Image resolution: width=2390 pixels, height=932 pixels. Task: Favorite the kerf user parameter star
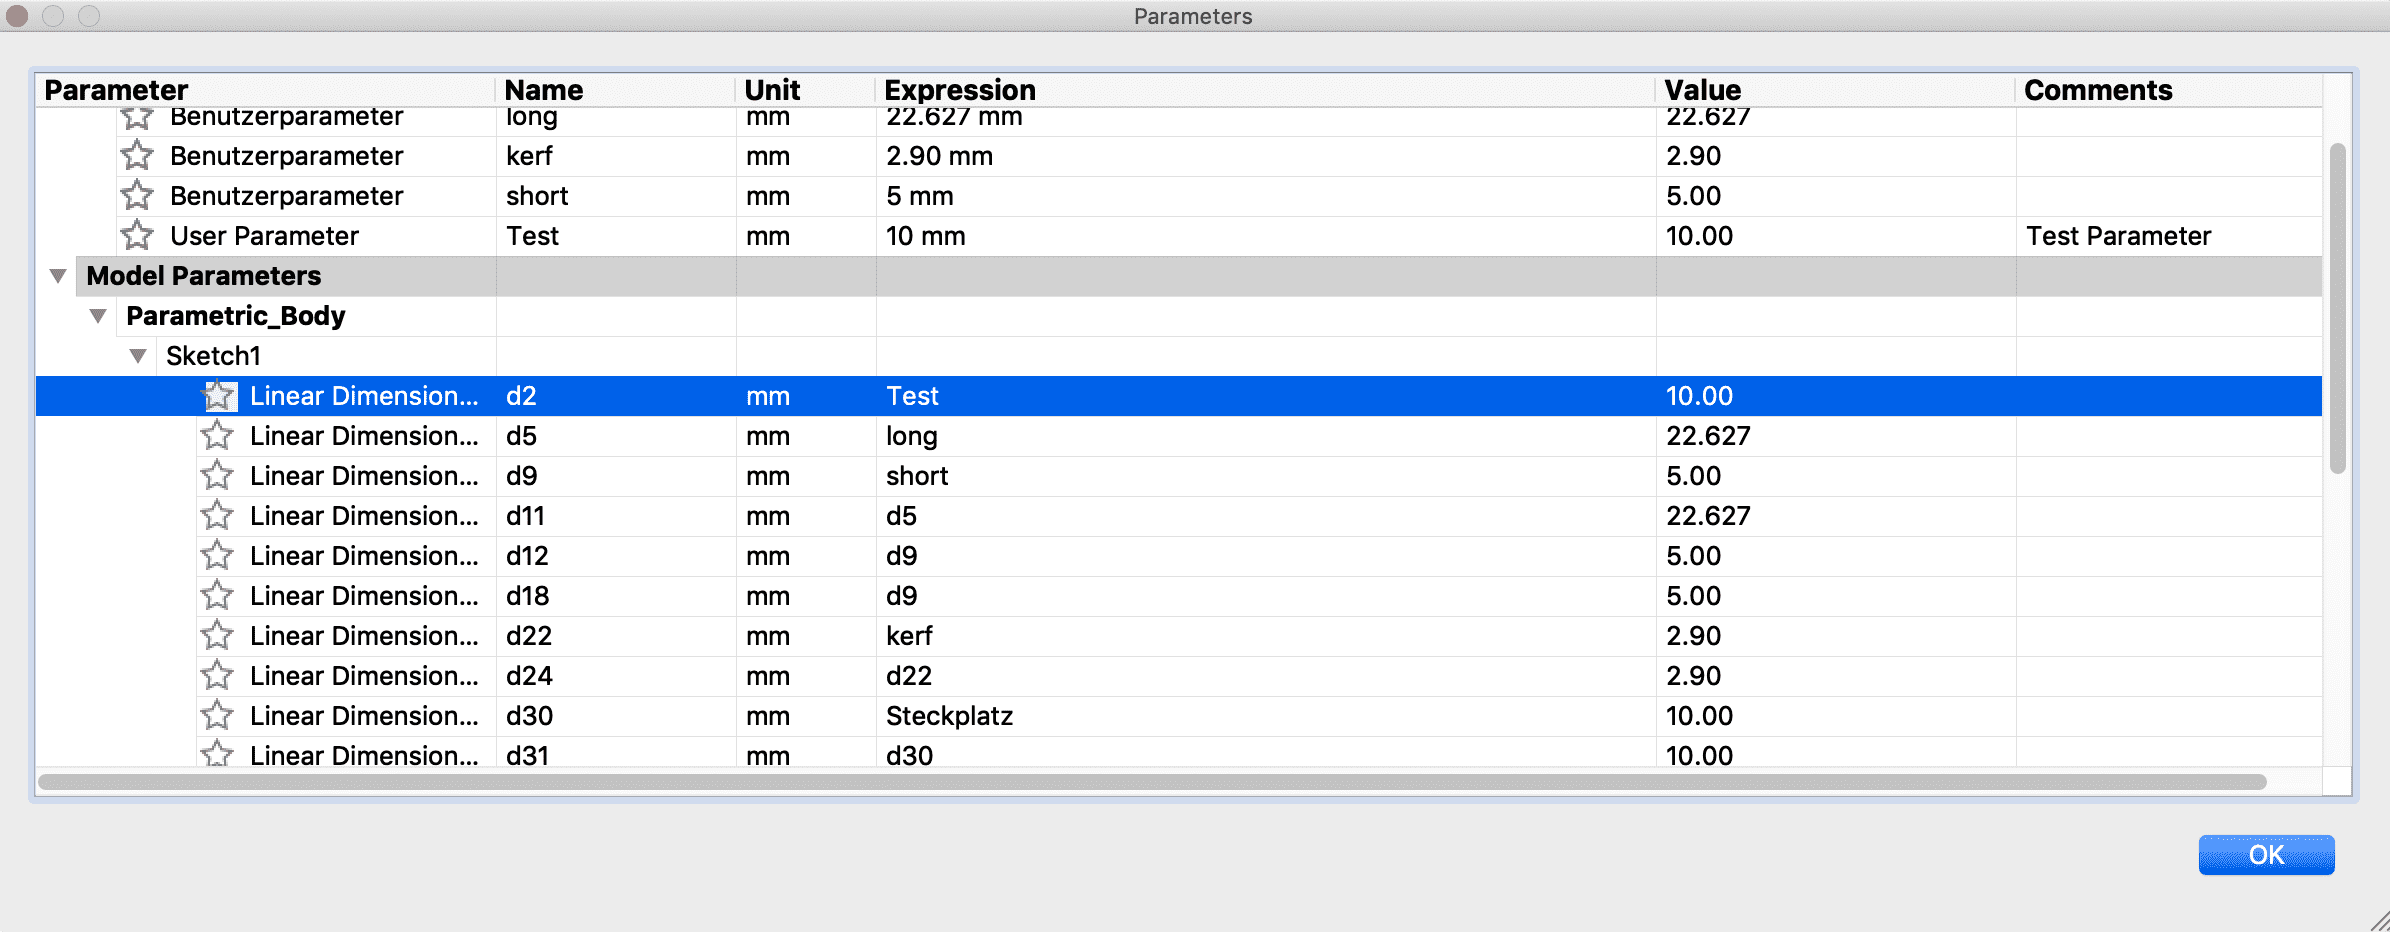click(137, 156)
